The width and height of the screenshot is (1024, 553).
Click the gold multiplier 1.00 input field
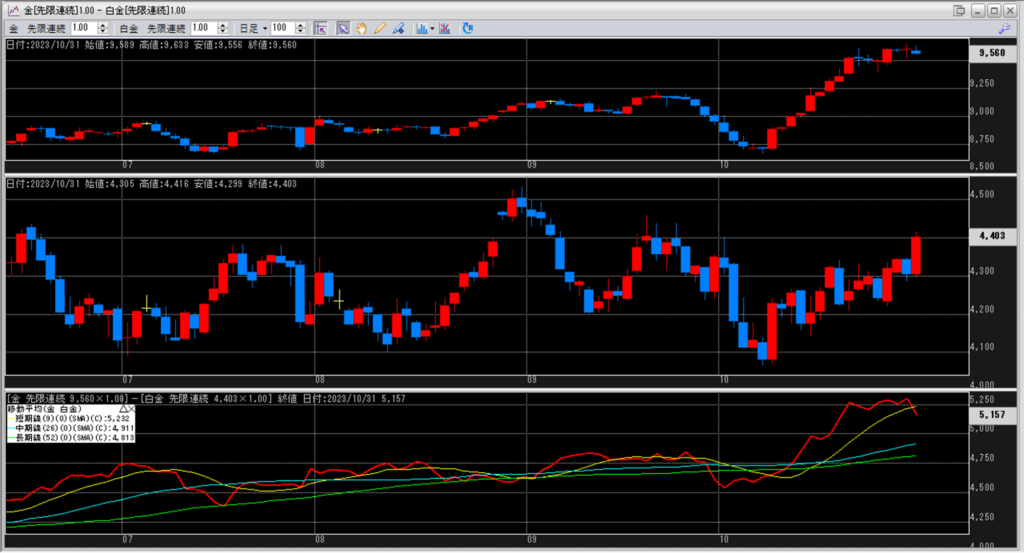[x=84, y=28]
